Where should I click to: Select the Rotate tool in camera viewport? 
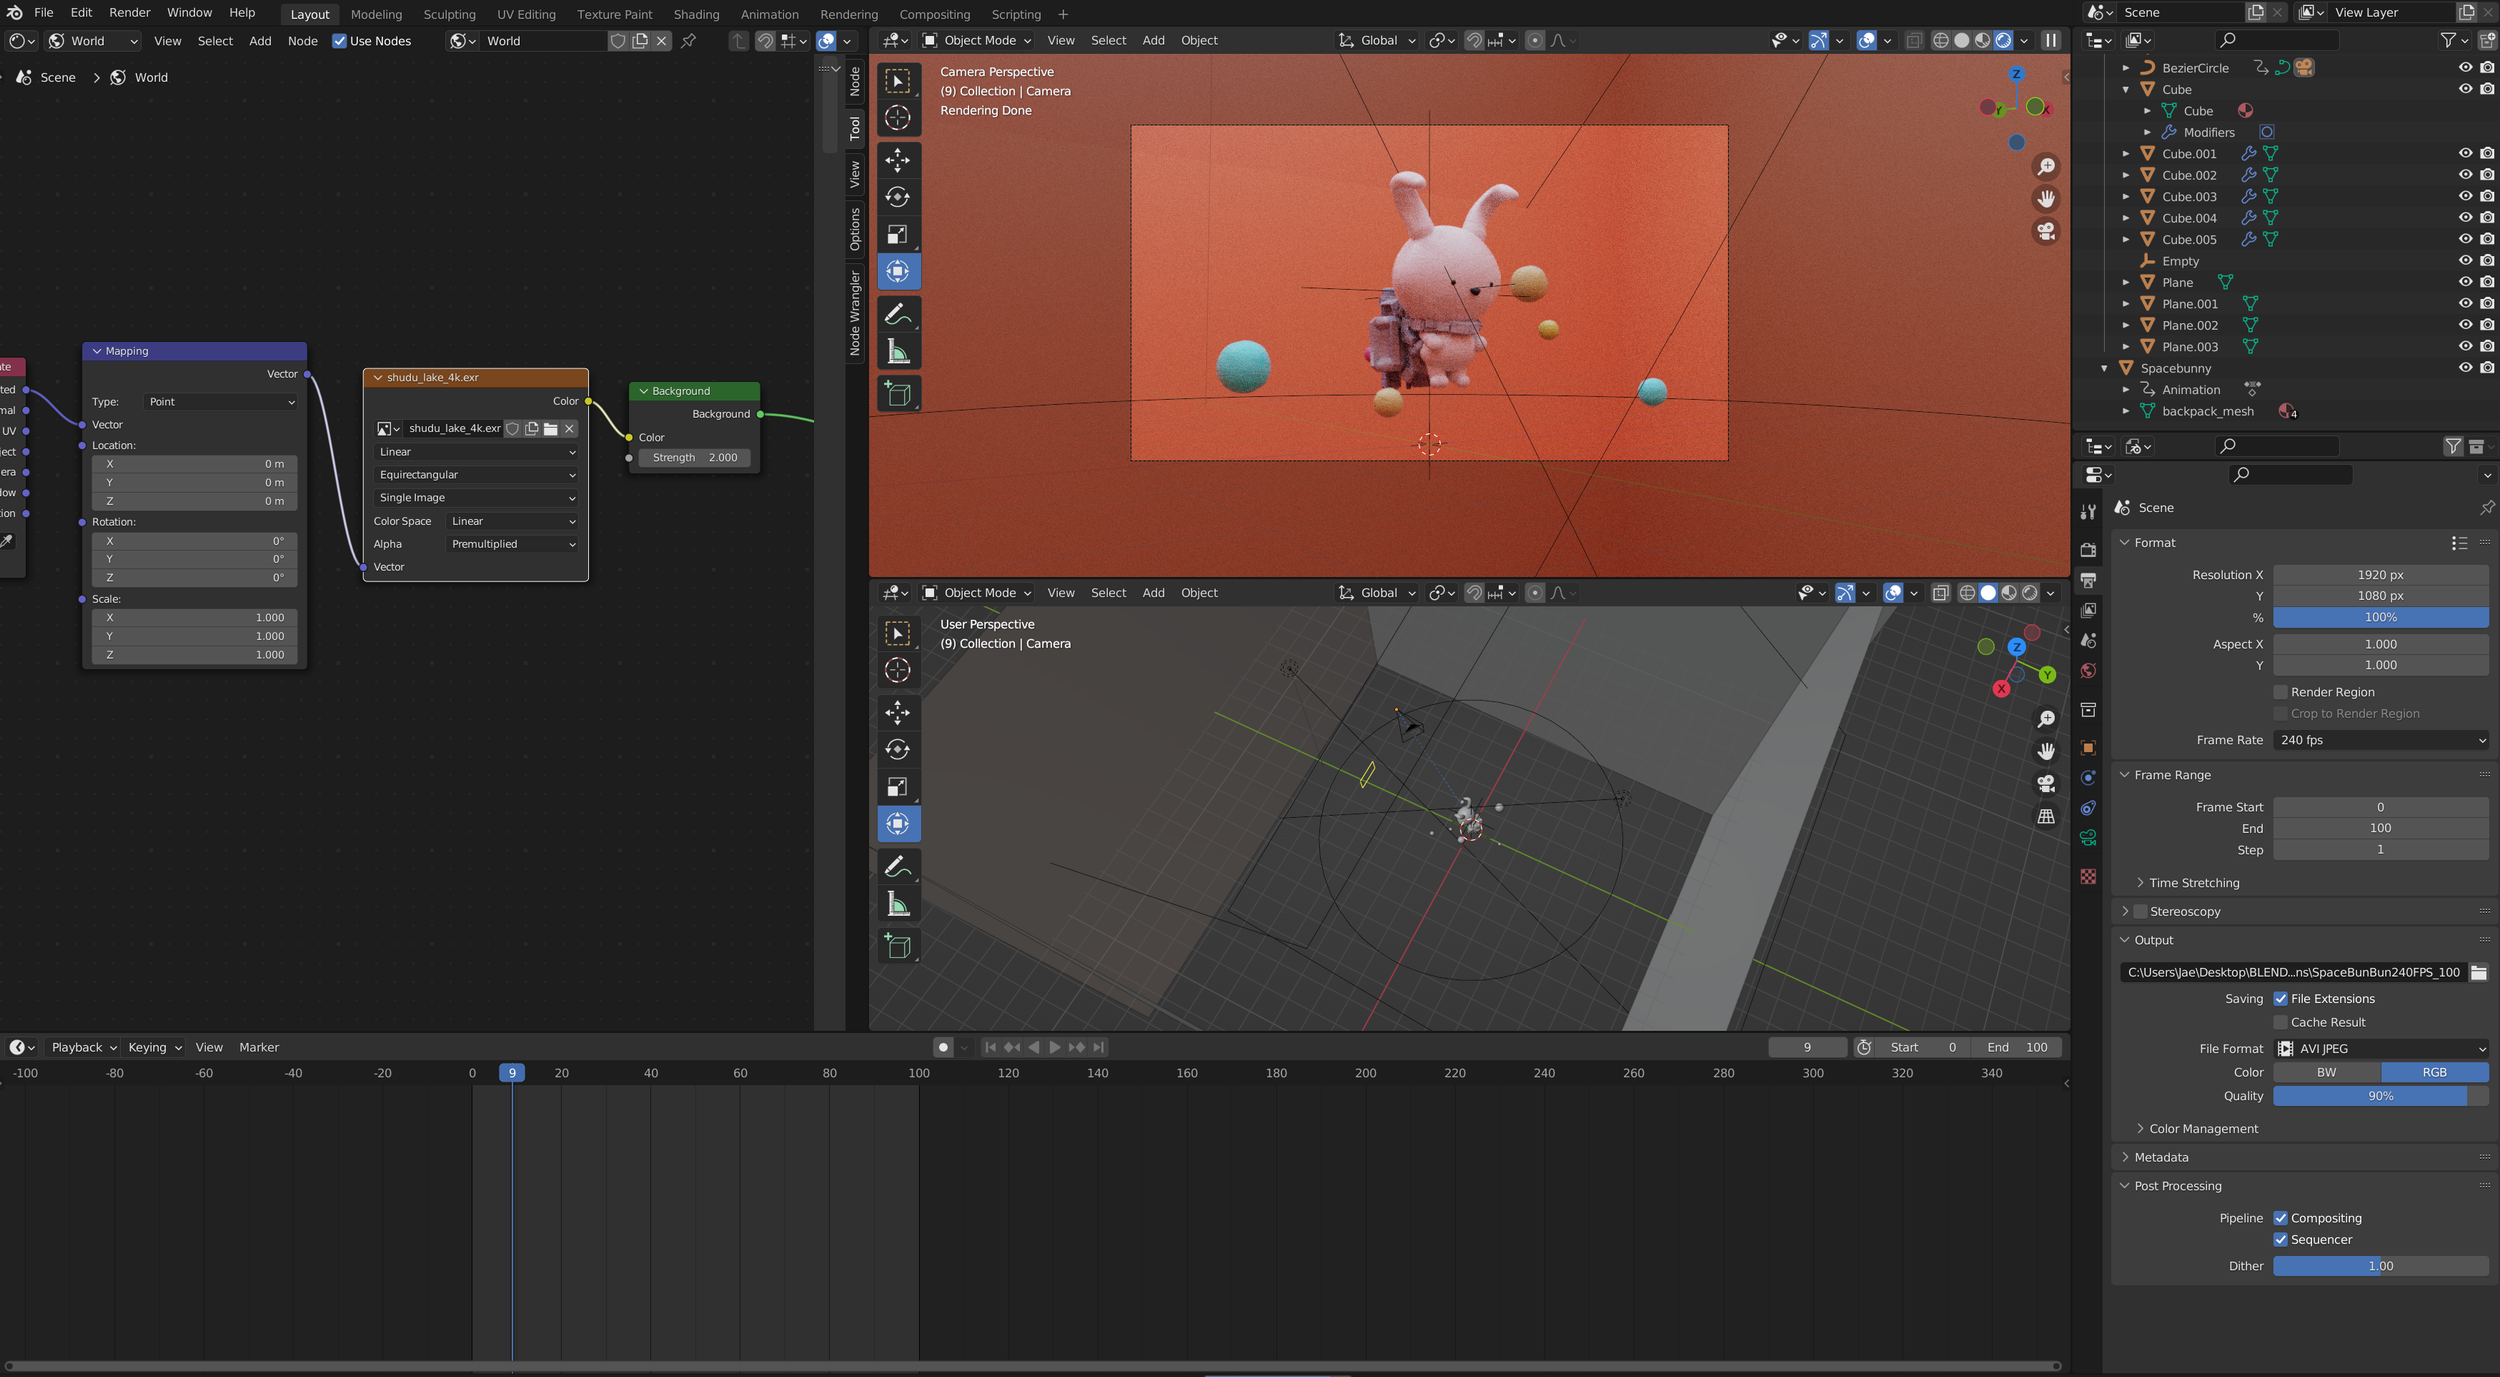[897, 197]
